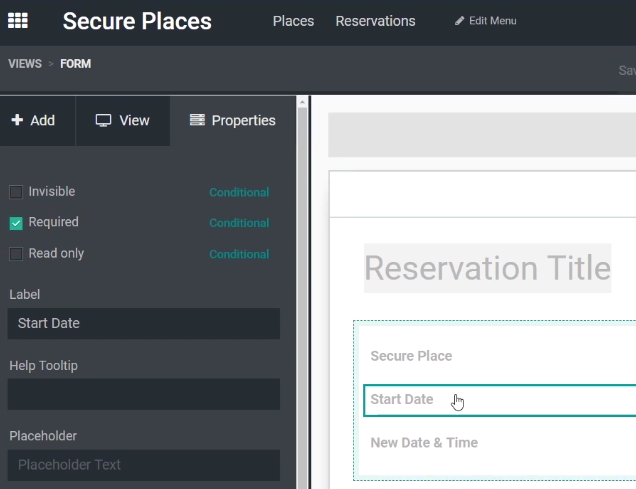Uncheck the Required checkbox
The height and width of the screenshot is (489, 636).
tap(16, 223)
